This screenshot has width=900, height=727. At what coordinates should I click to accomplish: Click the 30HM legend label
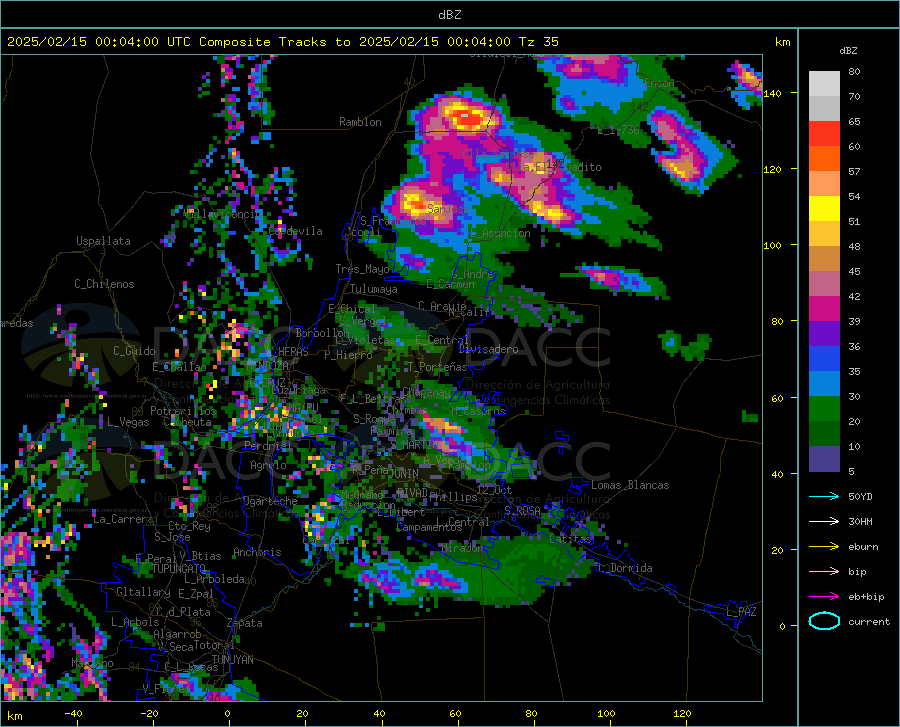click(860, 522)
